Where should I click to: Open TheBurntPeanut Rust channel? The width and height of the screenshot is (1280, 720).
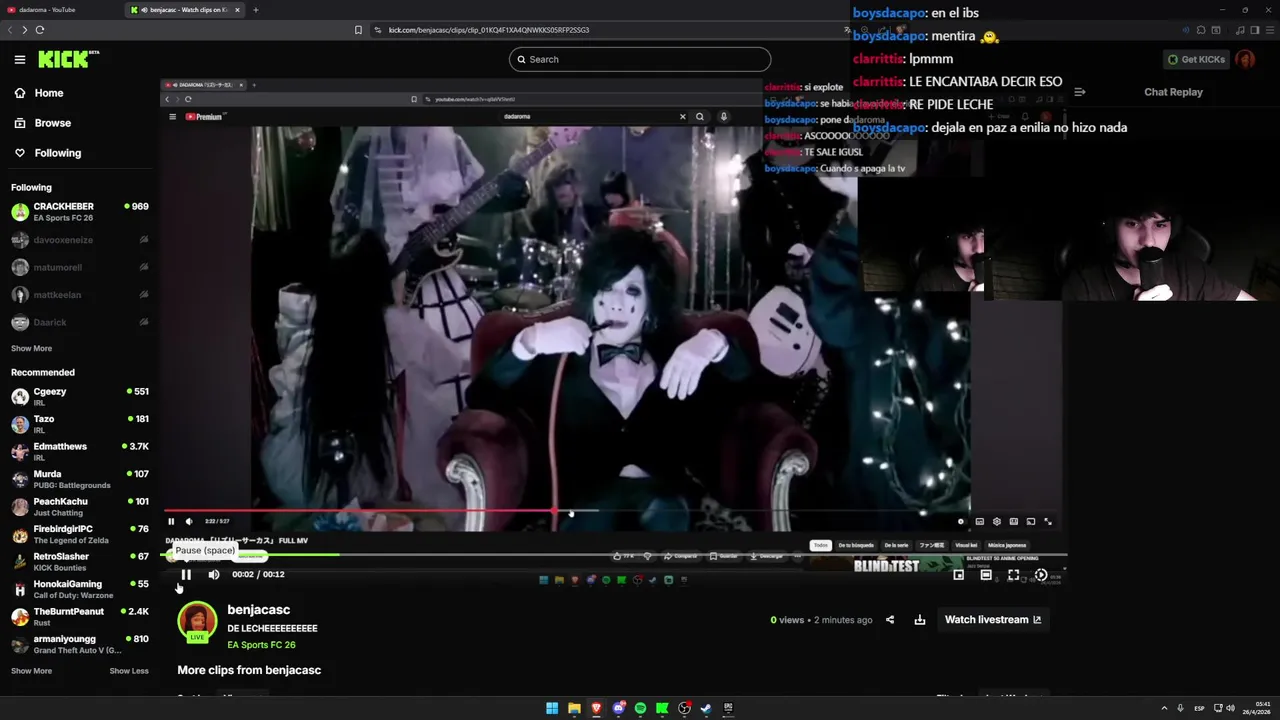80,617
